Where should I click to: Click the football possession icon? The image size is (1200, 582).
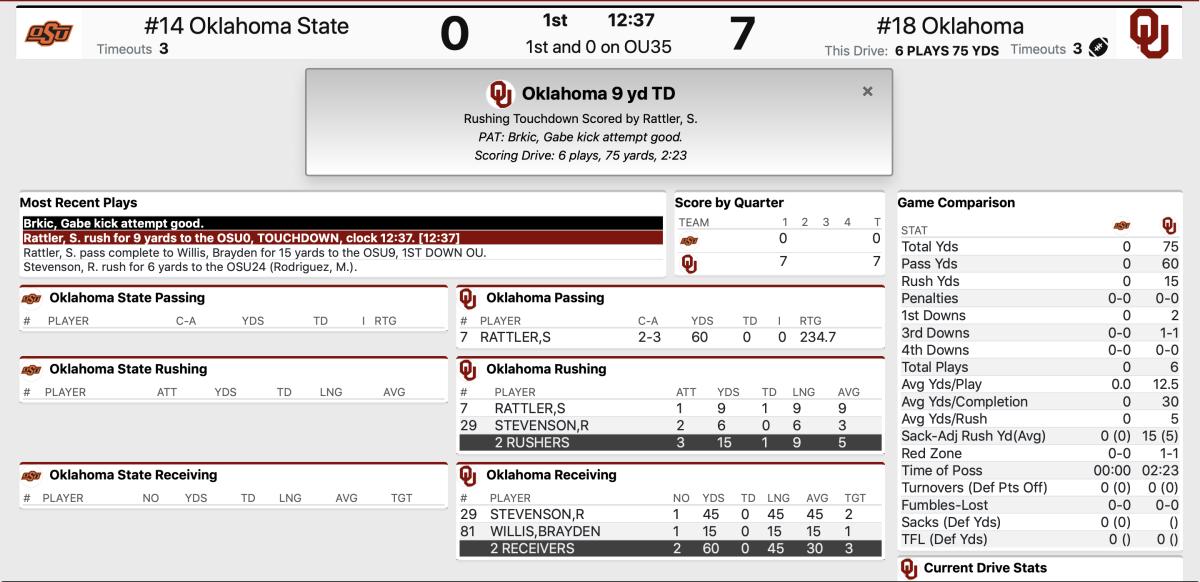pos(1098,48)
